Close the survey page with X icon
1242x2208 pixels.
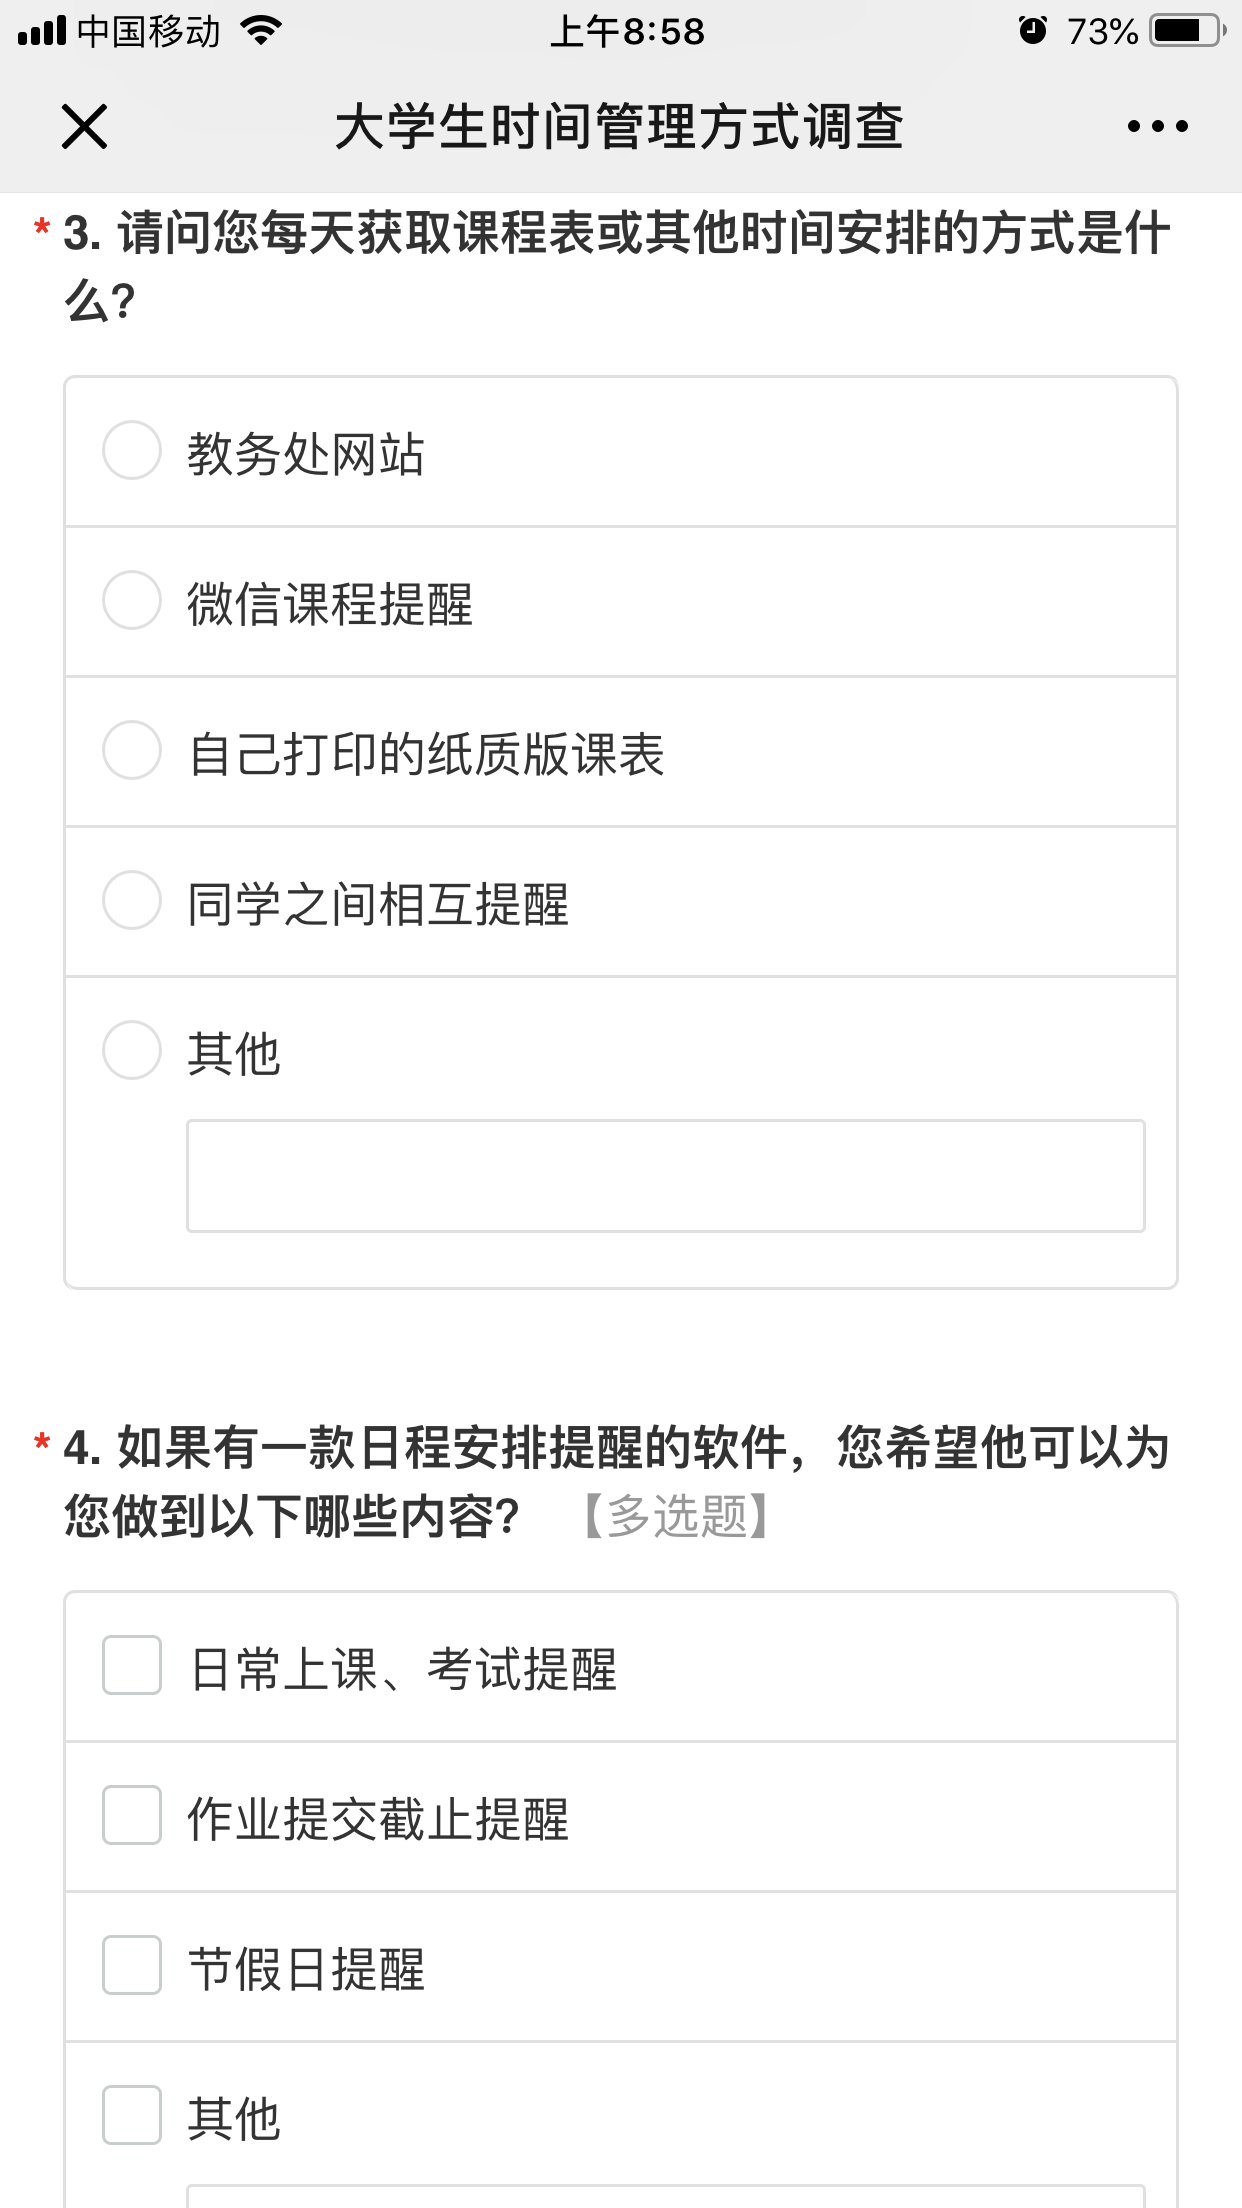pyautogui.click(x=84, y=127)
